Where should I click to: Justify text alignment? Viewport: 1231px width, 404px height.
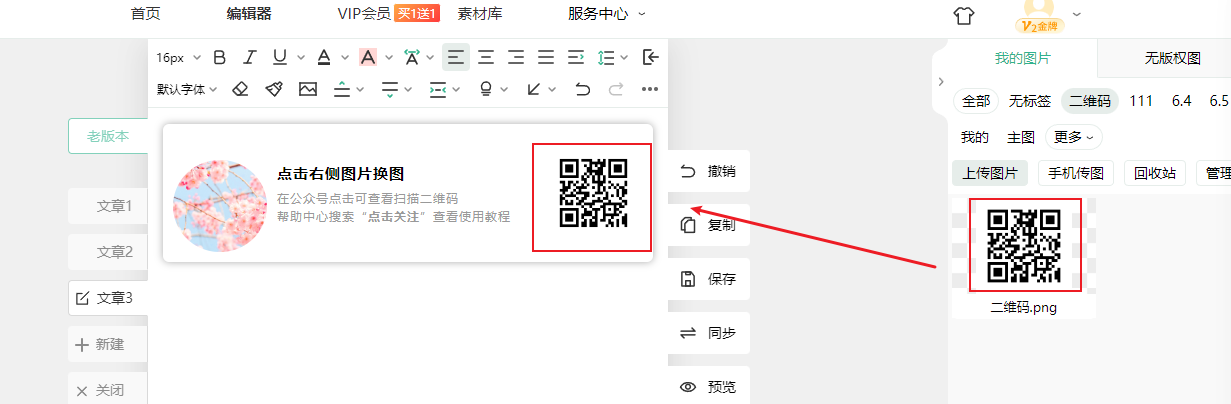click(546, 57)
